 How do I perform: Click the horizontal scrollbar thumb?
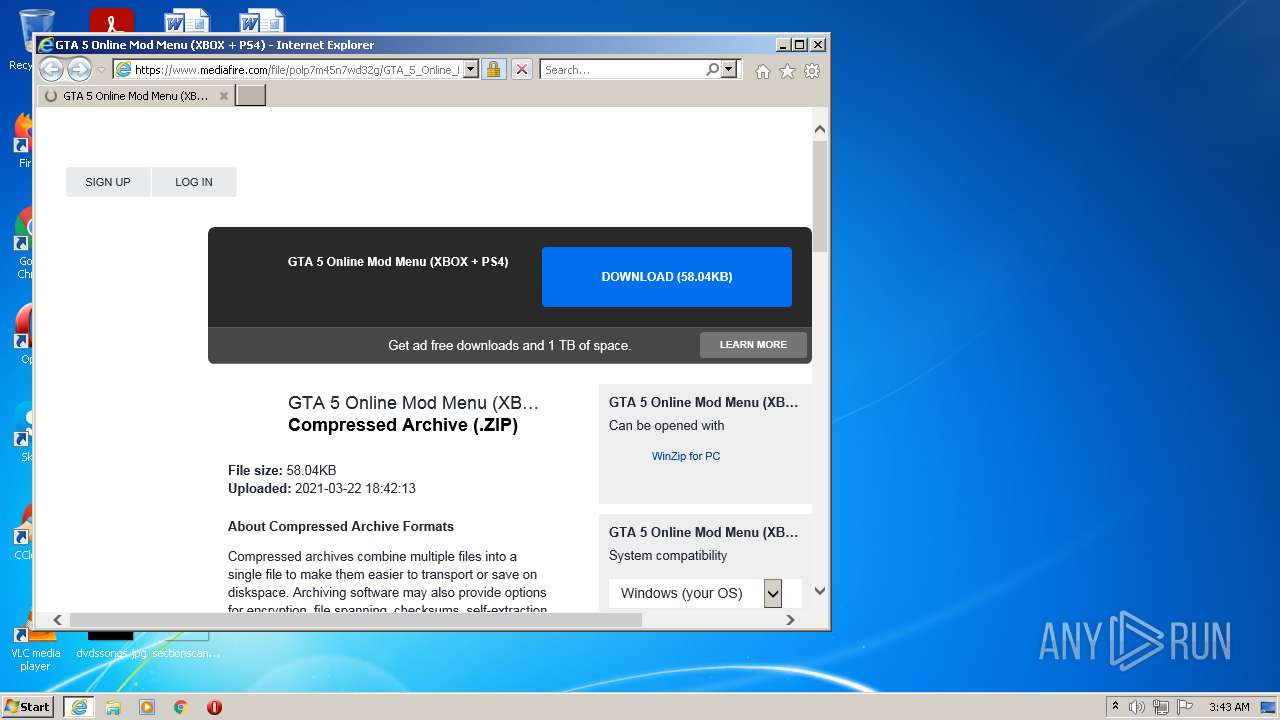(355, 620)
